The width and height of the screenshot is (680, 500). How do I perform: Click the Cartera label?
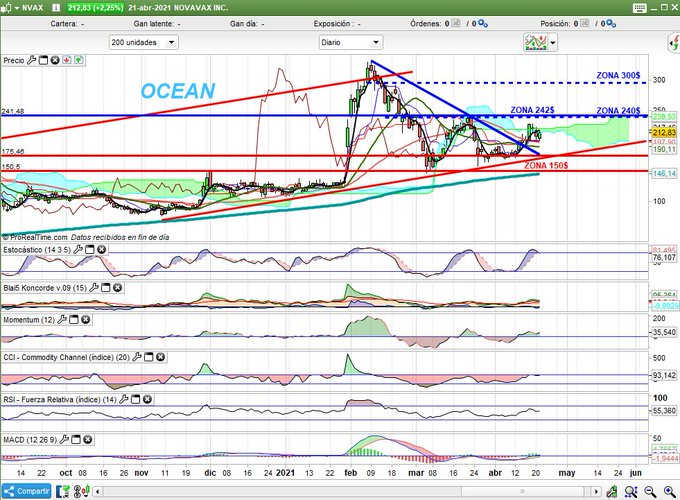(64, 24)
